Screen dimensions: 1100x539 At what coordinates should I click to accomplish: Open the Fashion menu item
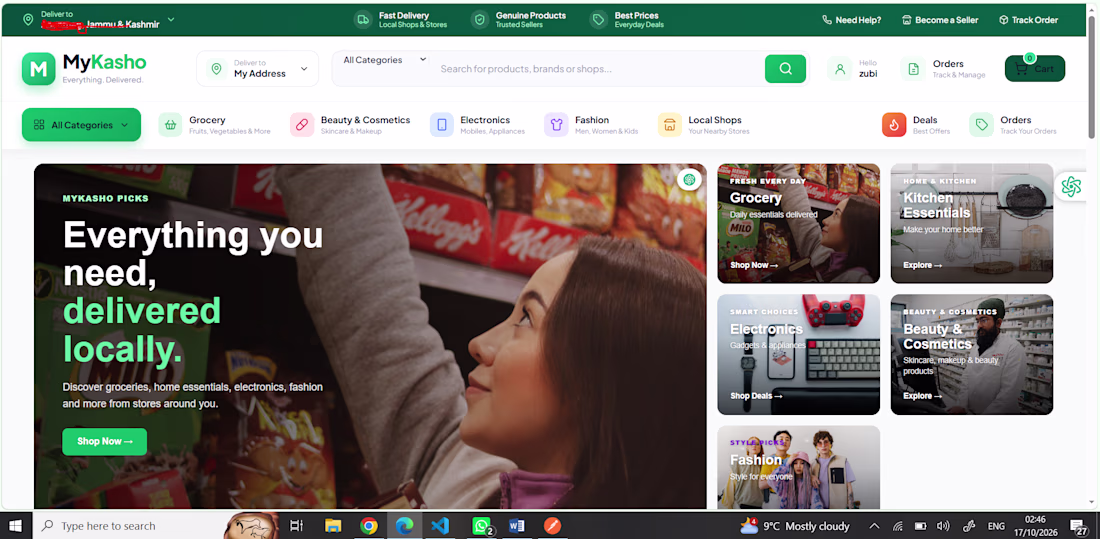coord(591,125)
